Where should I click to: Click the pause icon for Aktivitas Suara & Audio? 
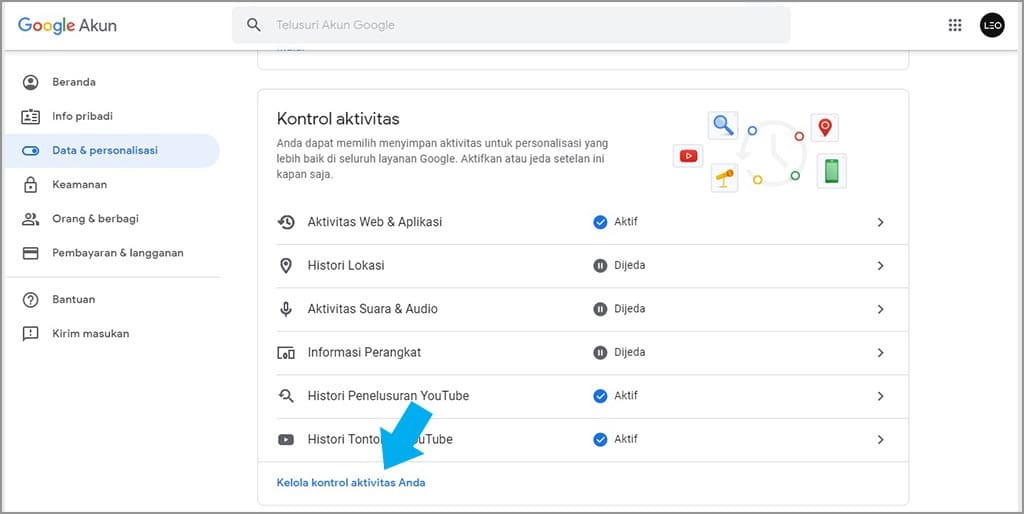[x=600, y=309]
